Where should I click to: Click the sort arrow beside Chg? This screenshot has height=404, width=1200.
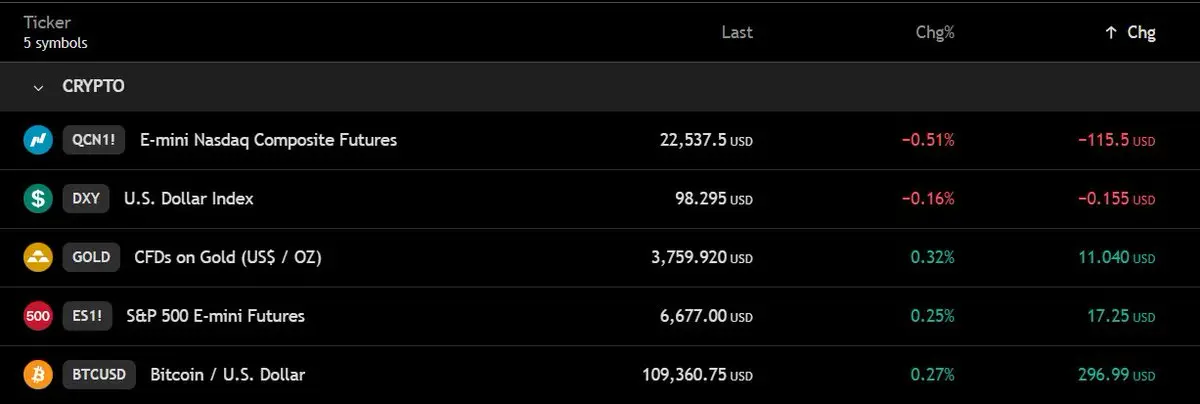tap(1110, 33)
